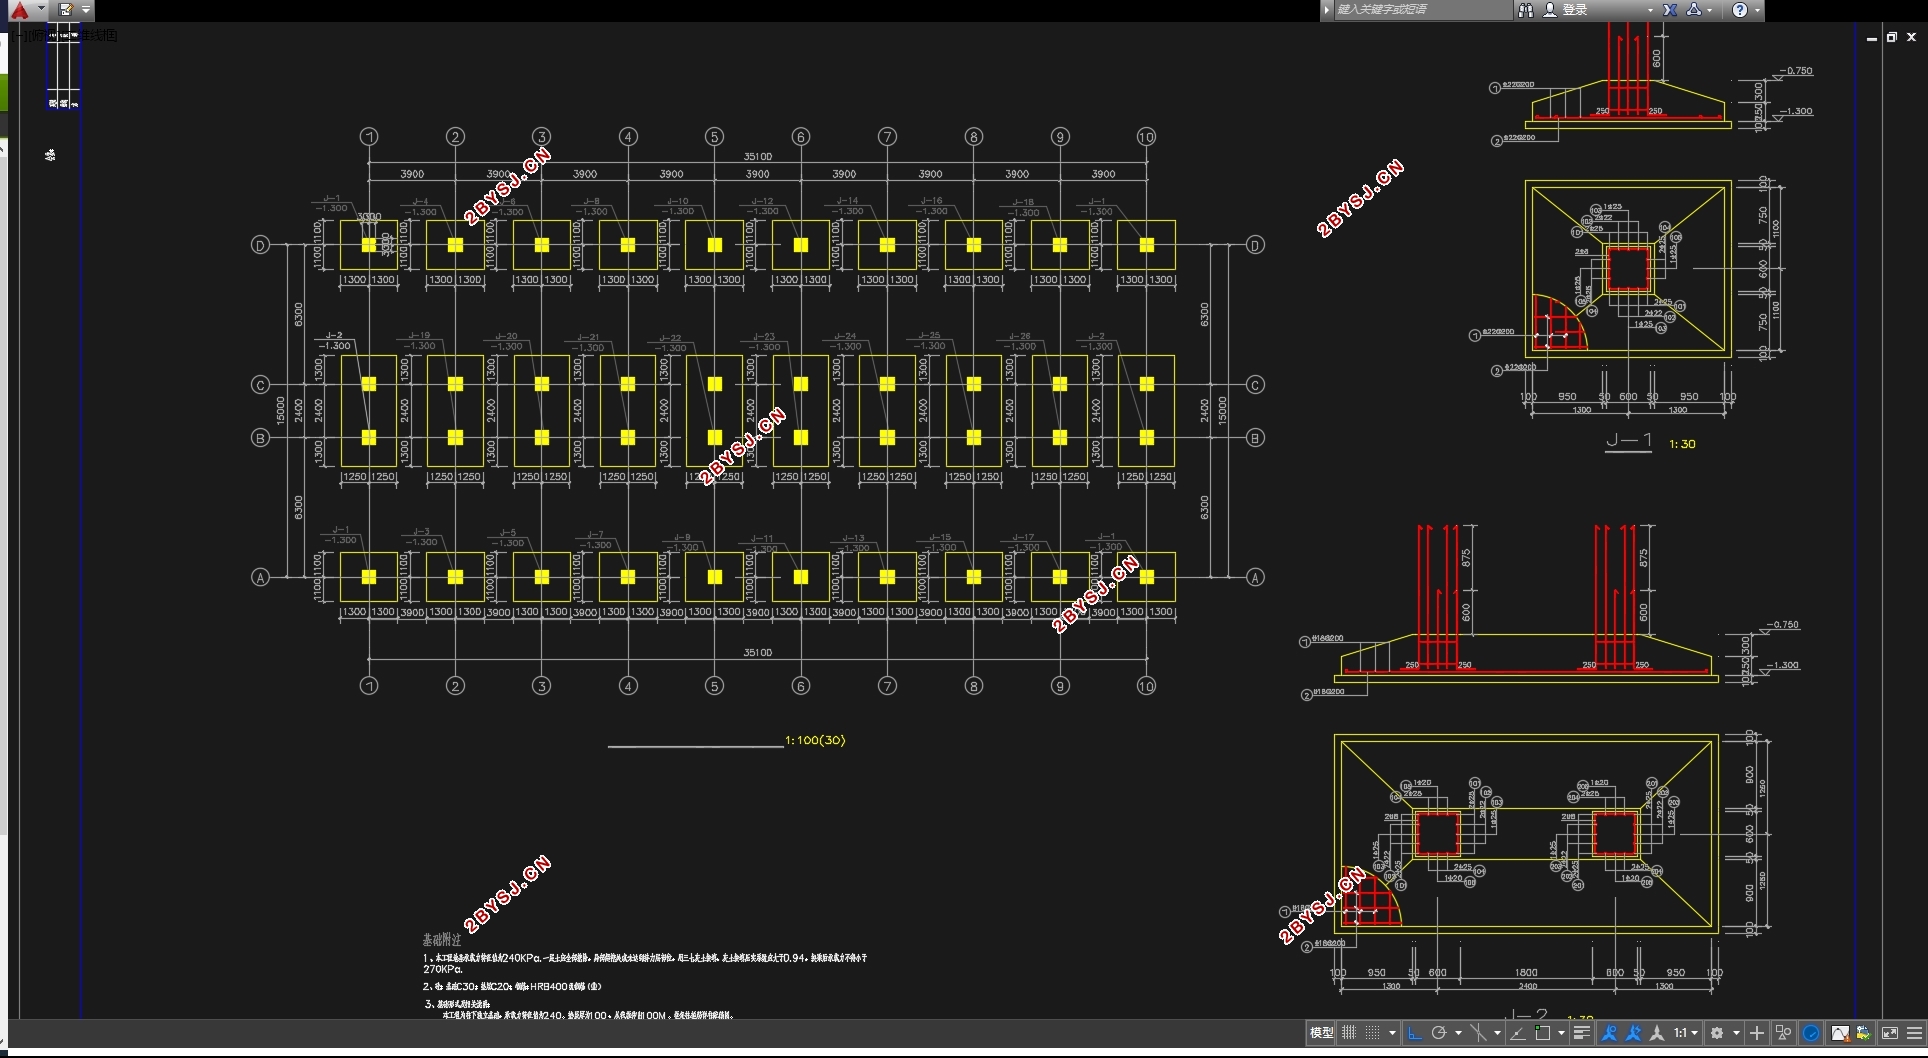Screen dimensions: 1928x1058
Task: Expand the Autodesk 360 dropdown arrow
Action: pos(1709,10)
